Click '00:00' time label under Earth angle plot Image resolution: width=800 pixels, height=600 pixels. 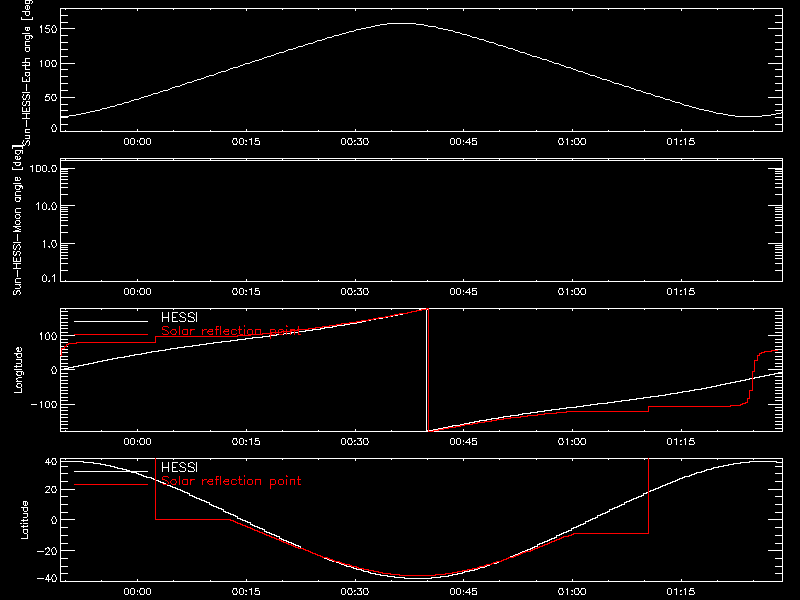137,142
